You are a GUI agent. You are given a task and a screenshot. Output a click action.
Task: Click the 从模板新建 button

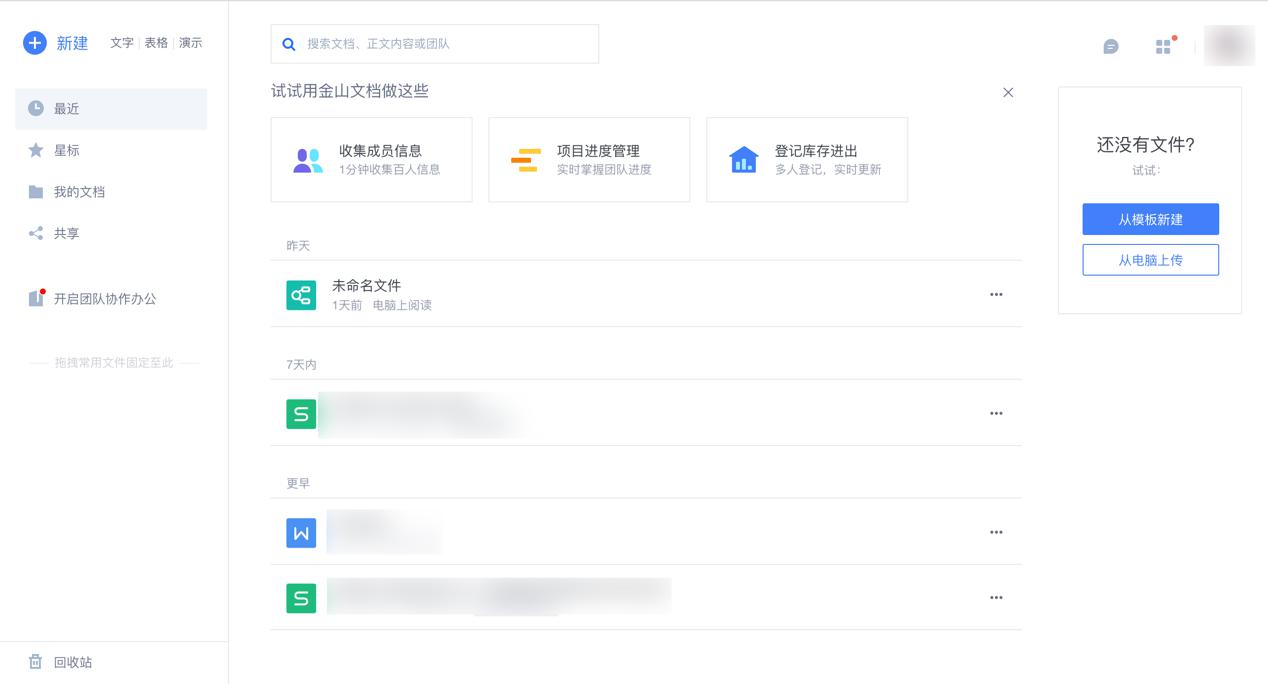[1150, 219]
